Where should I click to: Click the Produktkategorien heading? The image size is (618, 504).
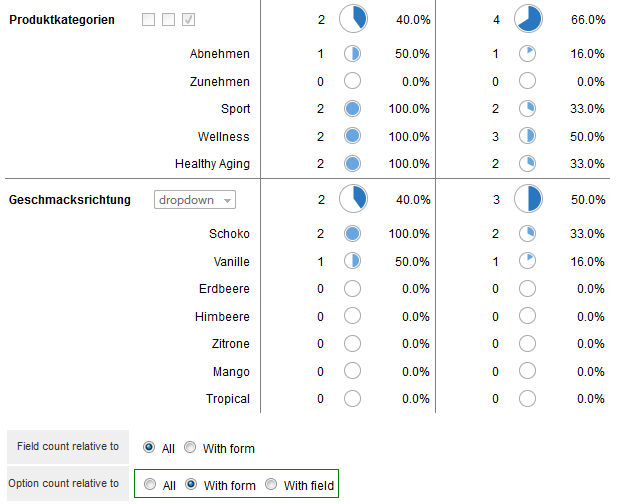click(62, 20)
